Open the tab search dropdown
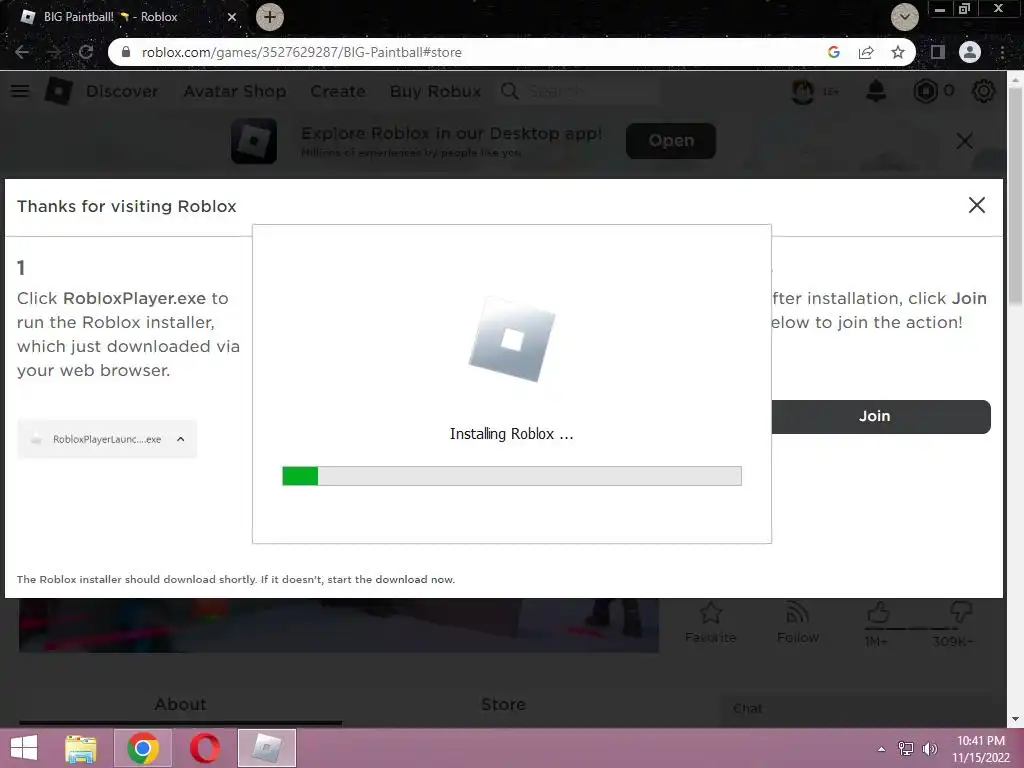The image size is (1024, 768). pos(904,17)
